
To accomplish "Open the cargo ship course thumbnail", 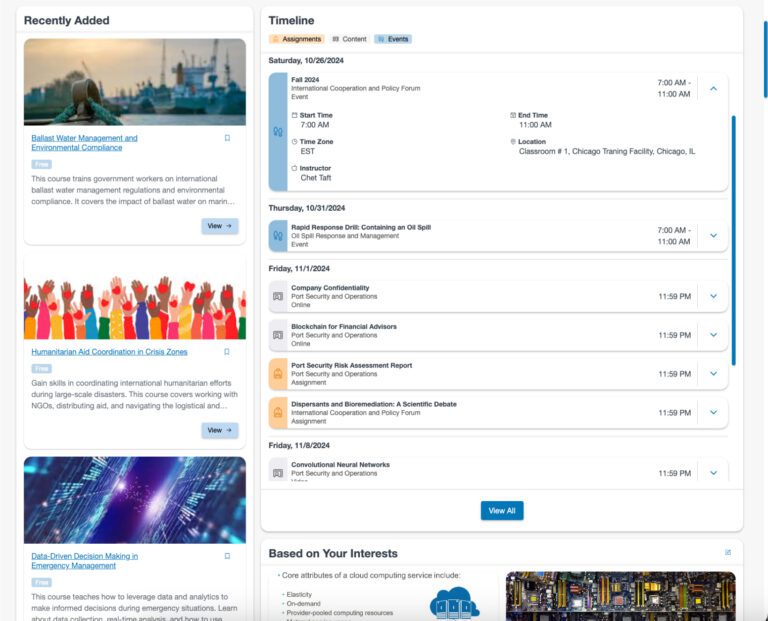I will pyautogui.click(x=134, y=81).
